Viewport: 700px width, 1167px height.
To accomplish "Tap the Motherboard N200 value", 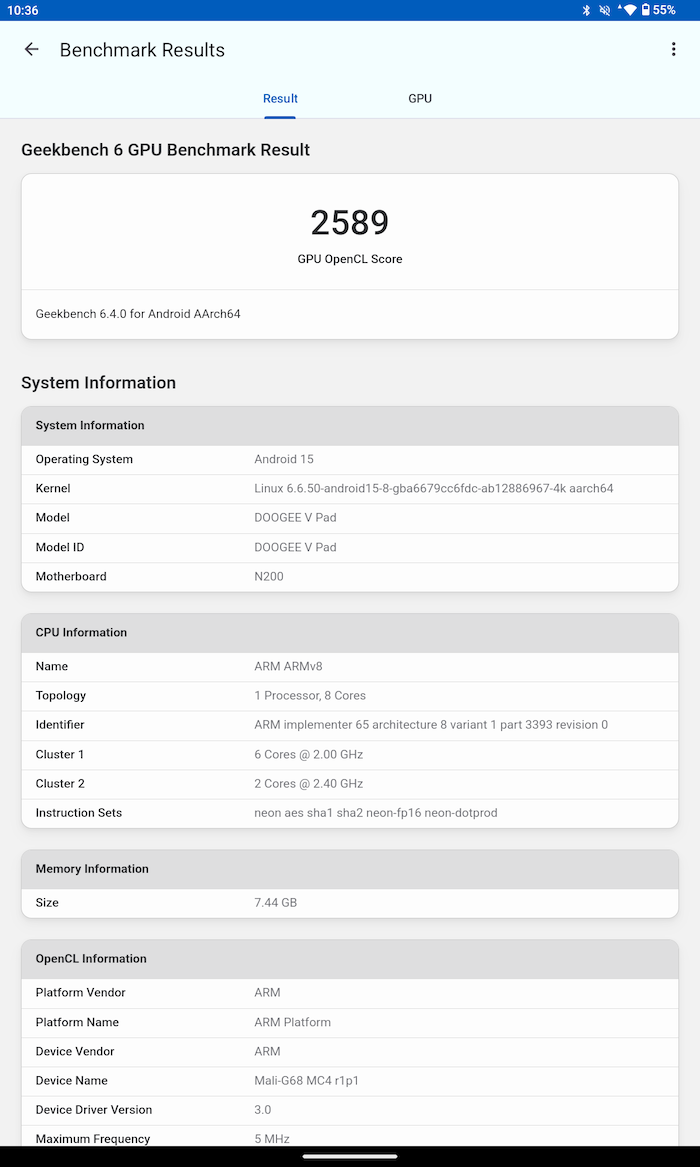I will 269,577.
